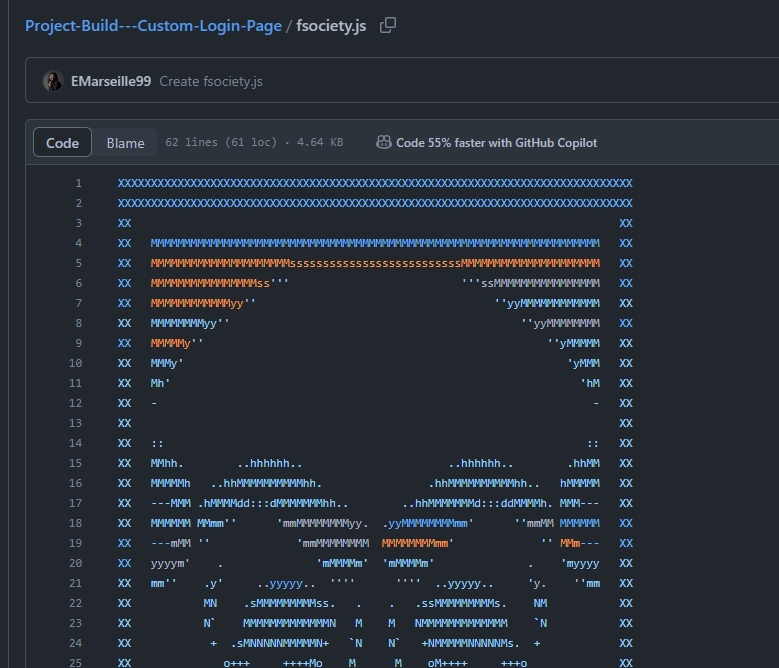This screenshot has width=779, height=668.
Task: Click the 'MMMy'' text on line 10
Action: point(167,363)
